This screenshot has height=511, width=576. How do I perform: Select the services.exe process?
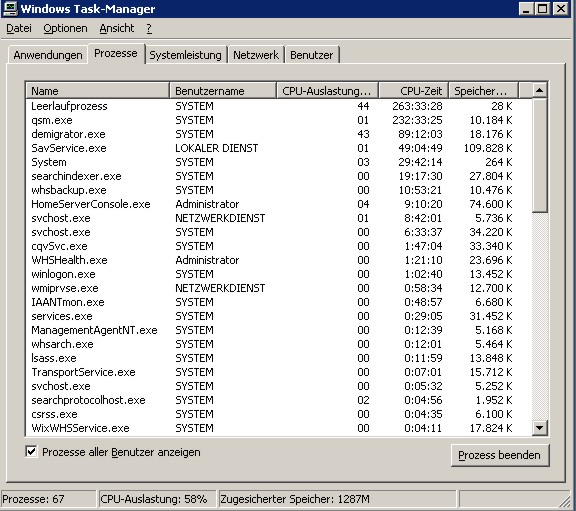278,316
